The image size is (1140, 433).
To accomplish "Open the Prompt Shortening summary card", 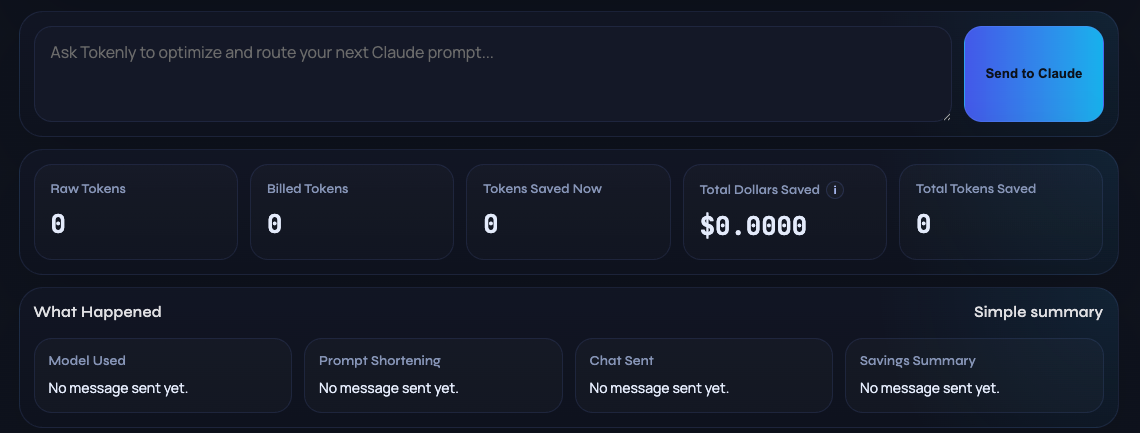I will [x=433, y=375].
